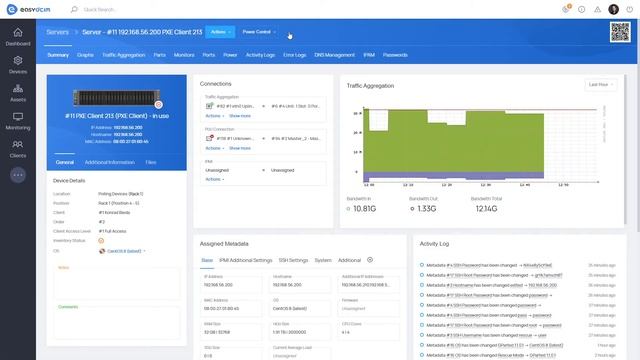Select the SSH Settings metadata tab
The height and width of the screenshot is (360, 640).
[293, 260]
